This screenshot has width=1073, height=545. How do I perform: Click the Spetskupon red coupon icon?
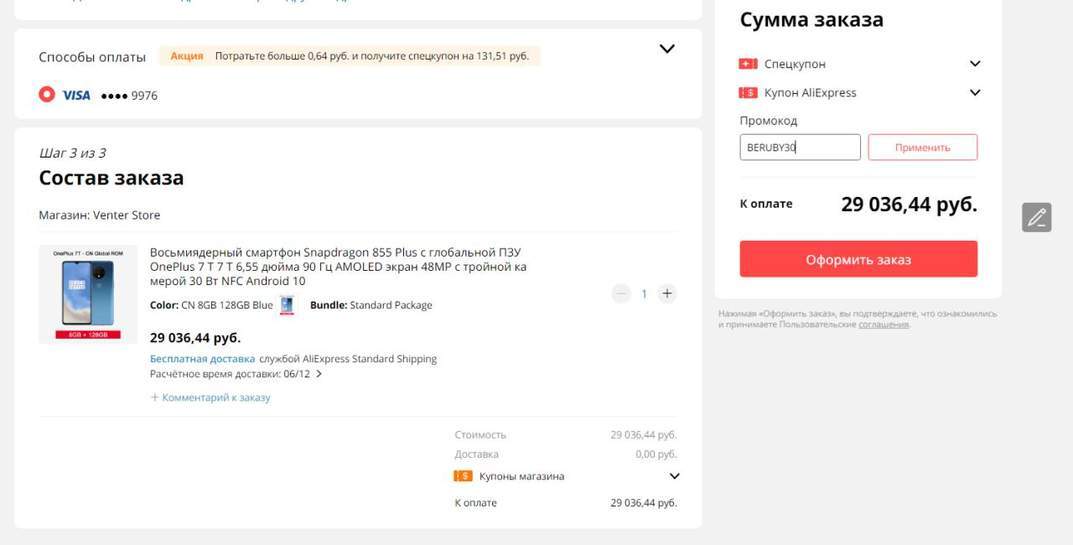pyautogui.click(x=748, y=64)
